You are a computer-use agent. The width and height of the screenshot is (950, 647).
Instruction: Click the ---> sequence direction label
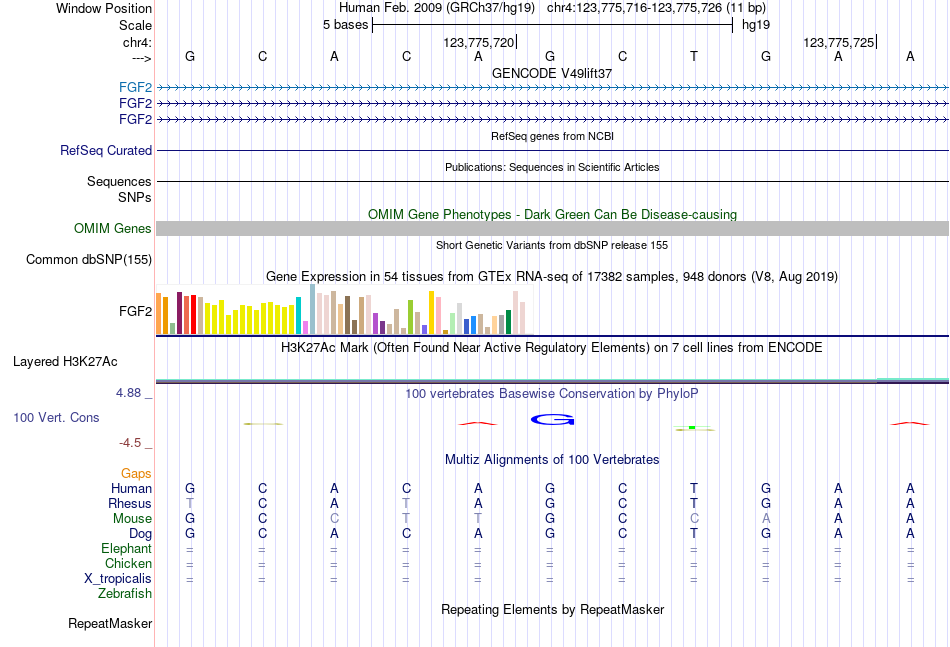click(x=141, y=58)
